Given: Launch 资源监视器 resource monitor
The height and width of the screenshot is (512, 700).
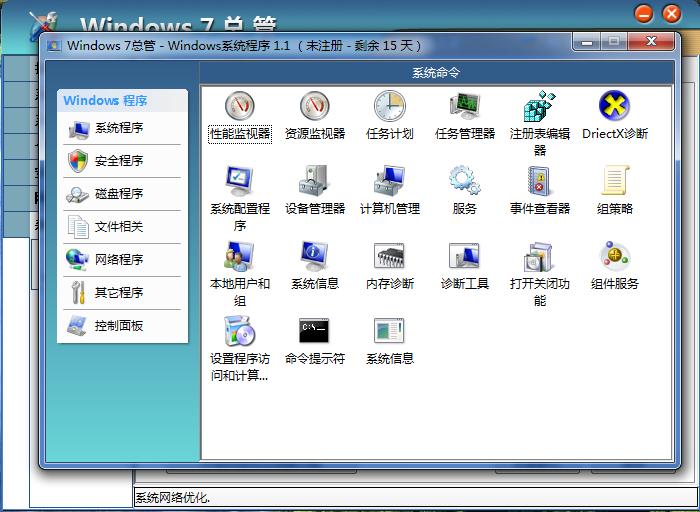Looking at the screenshot, I should tap(315, 116).
